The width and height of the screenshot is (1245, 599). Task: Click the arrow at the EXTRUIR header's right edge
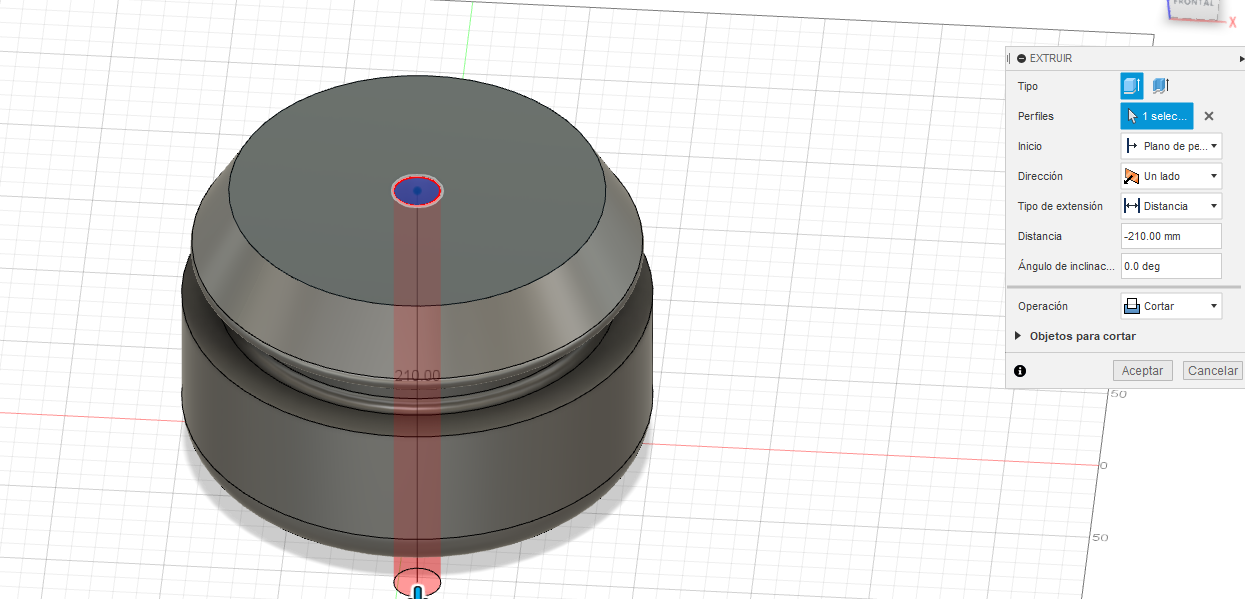point(1240,59)
